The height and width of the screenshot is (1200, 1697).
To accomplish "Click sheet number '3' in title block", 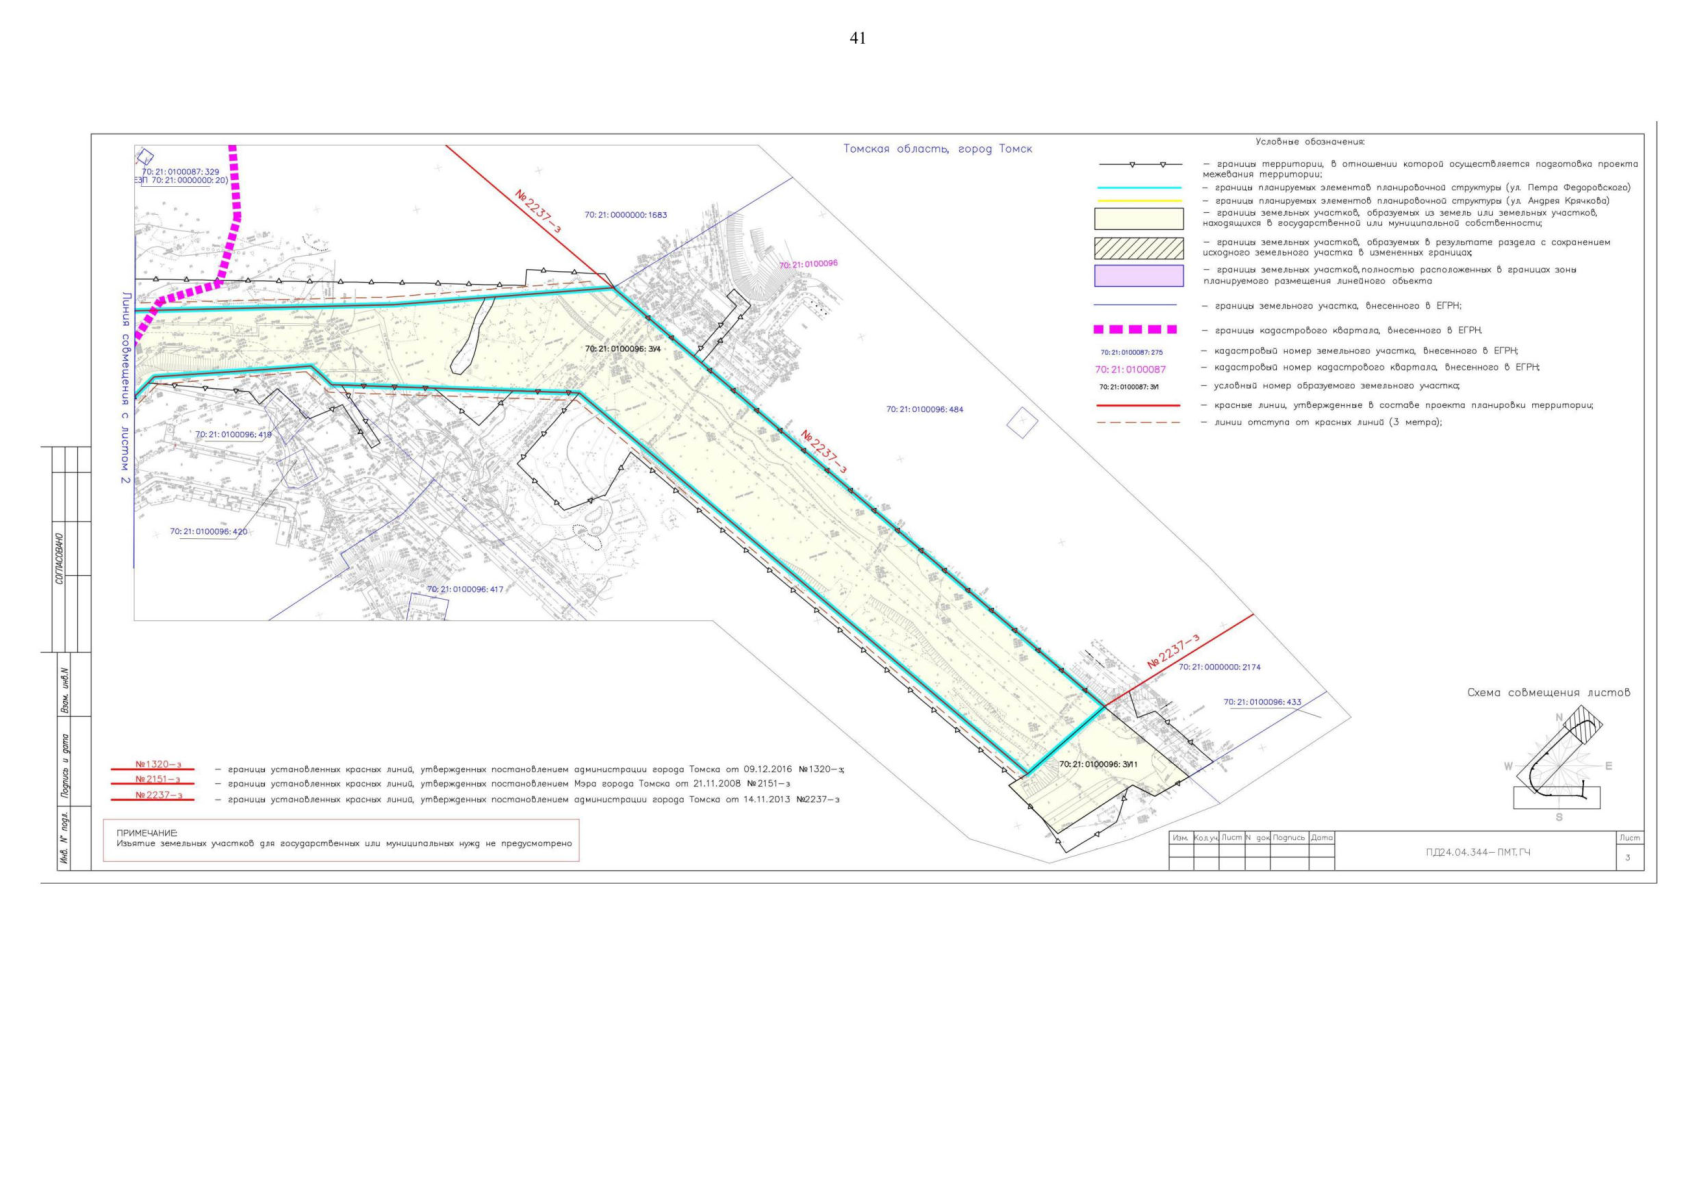I will [x=1628, y=859].
